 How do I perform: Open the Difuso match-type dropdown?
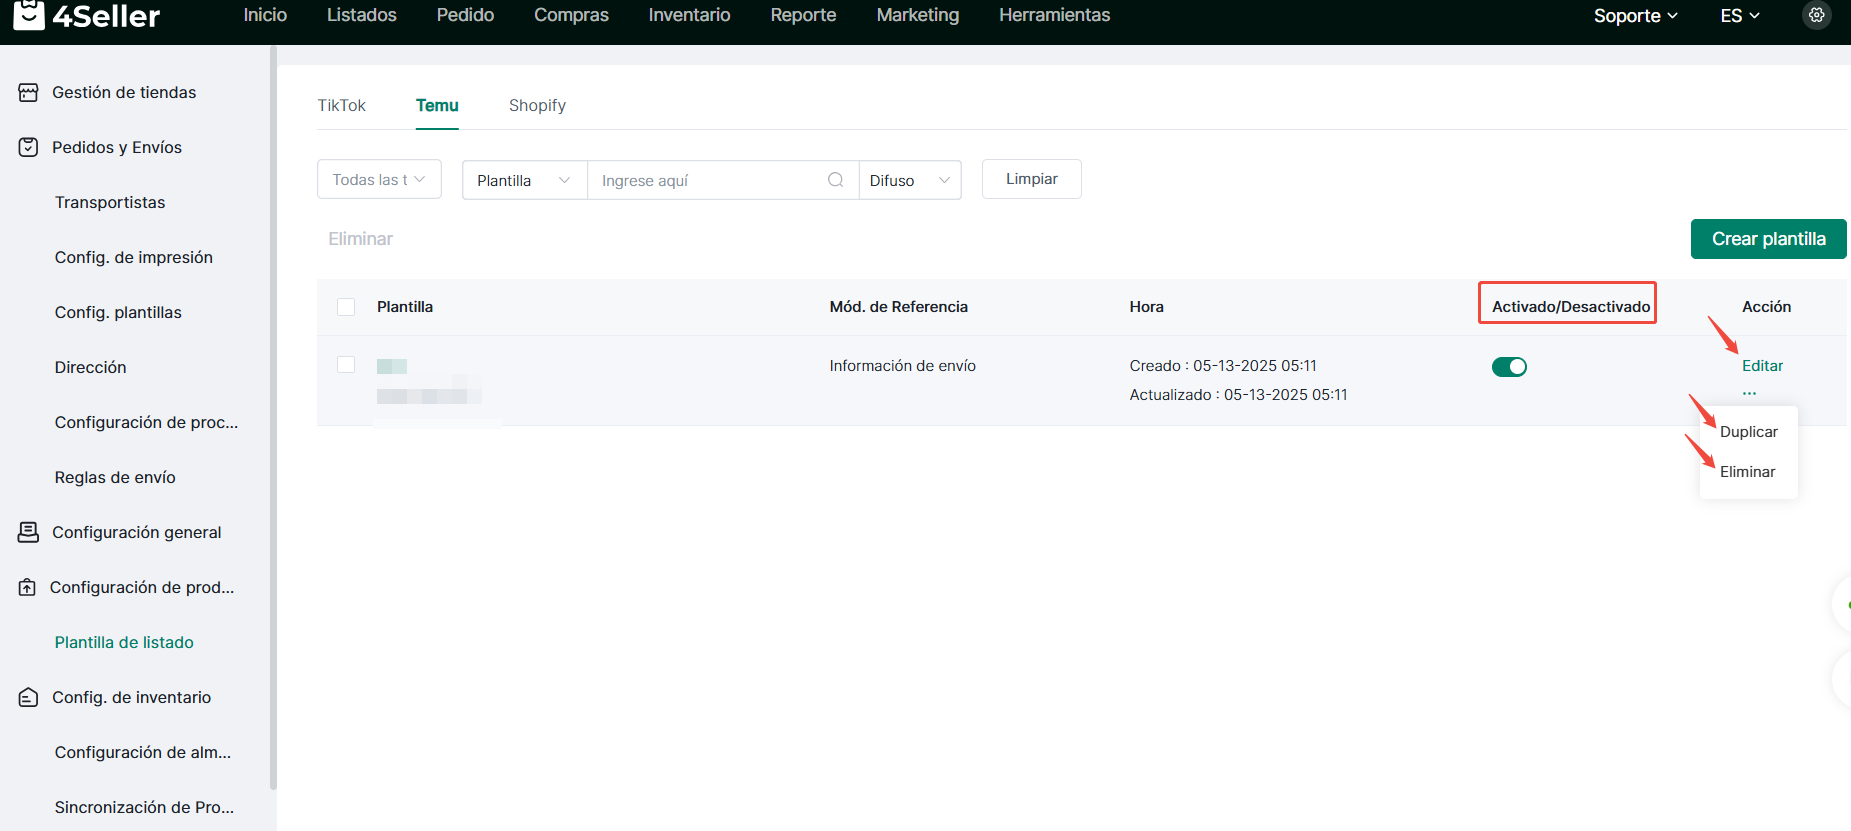tap(910, 180)
